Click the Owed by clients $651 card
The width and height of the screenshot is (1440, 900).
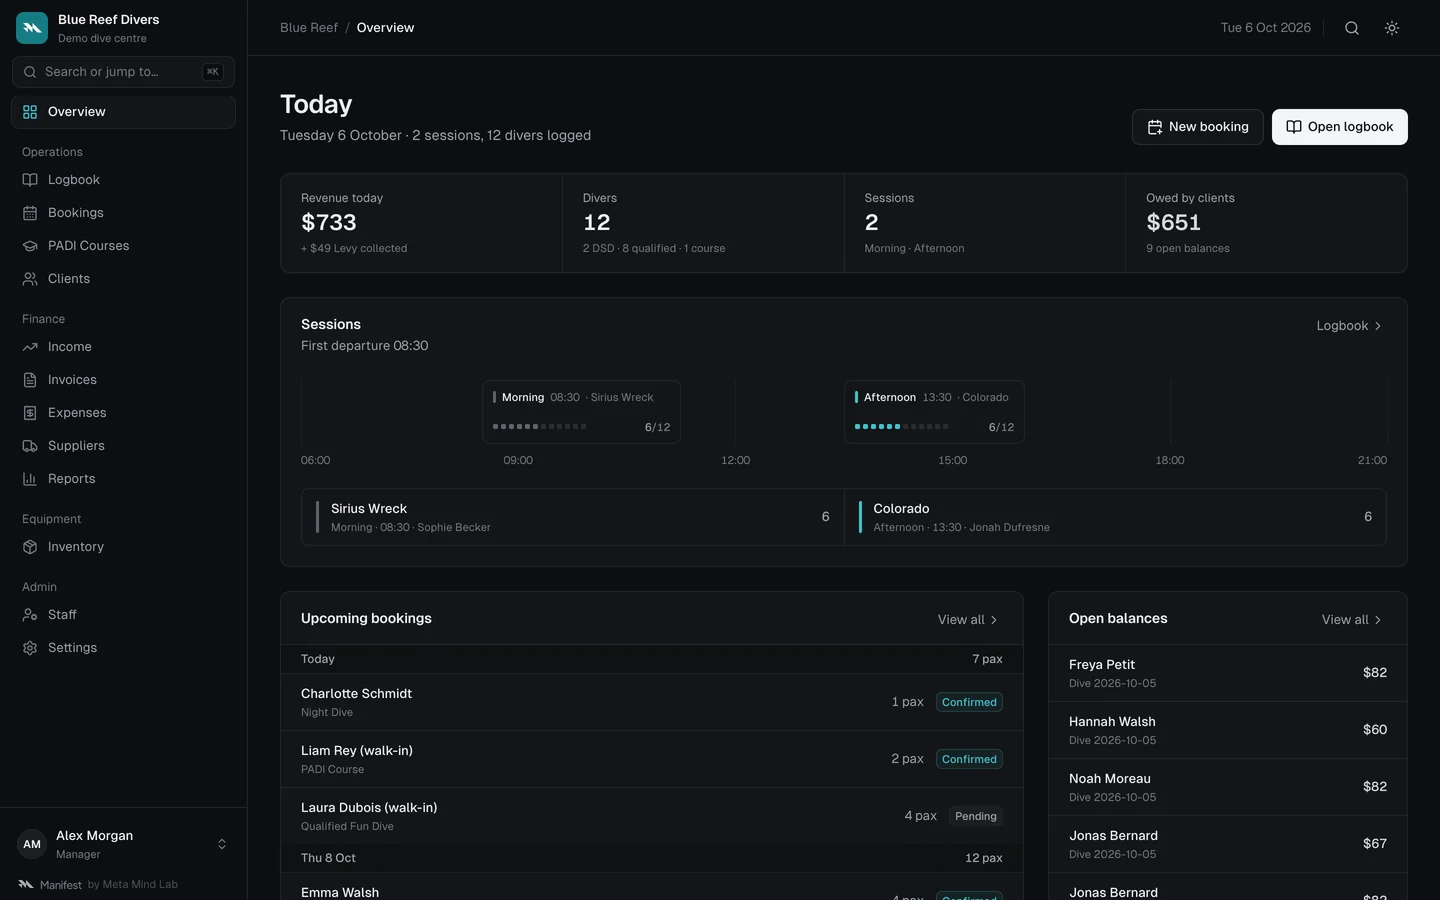coord(1266,223)
